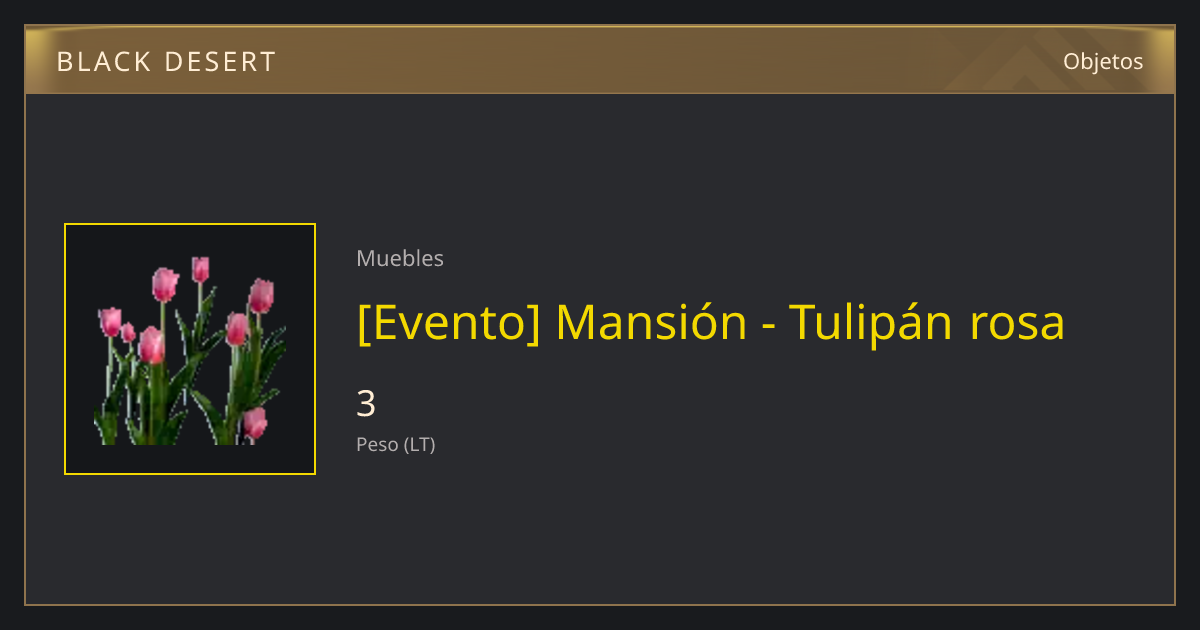Click the chevron emblem in the gold header

pyautogui.click(x=1010, y=62)
